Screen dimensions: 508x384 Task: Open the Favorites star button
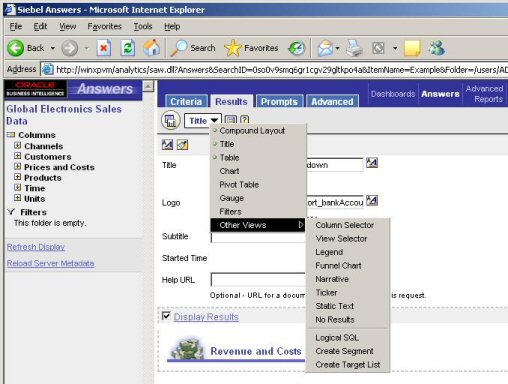[251, 48]
